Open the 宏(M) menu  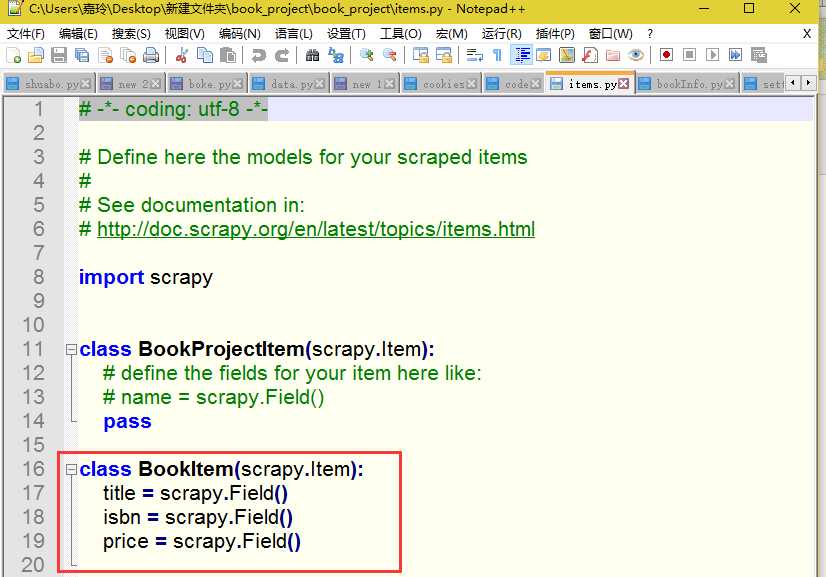(451, 34)
